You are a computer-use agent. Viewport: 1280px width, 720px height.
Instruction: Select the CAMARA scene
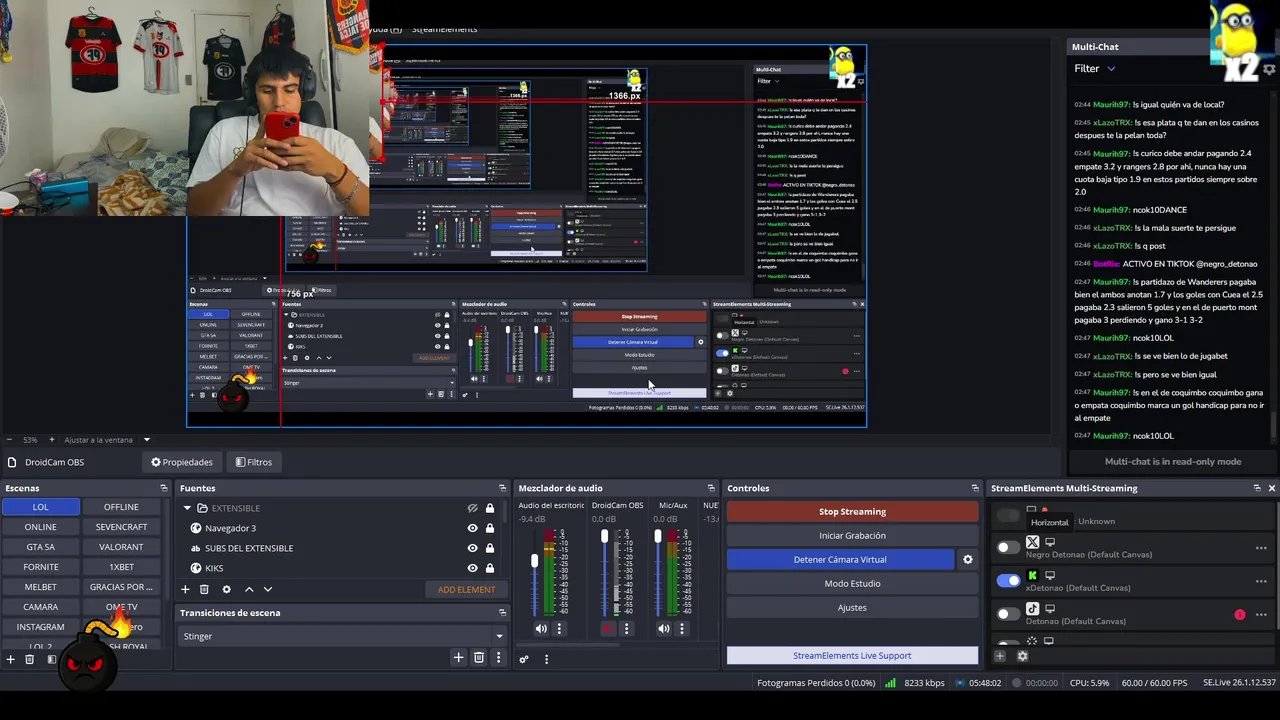[x=40, y=607]
